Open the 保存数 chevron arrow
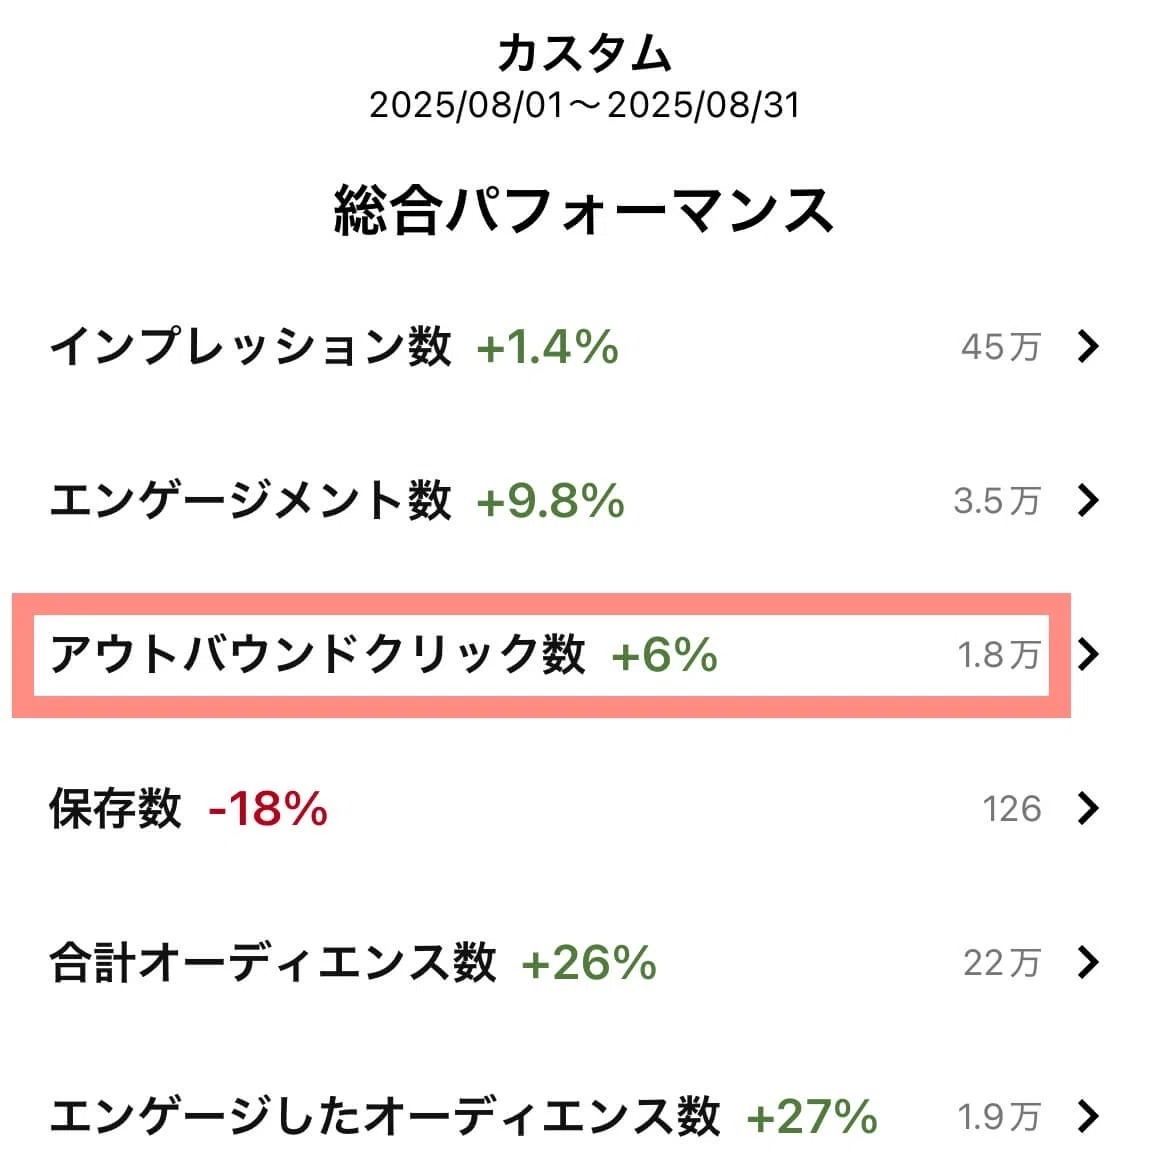 pos(1089,808)
